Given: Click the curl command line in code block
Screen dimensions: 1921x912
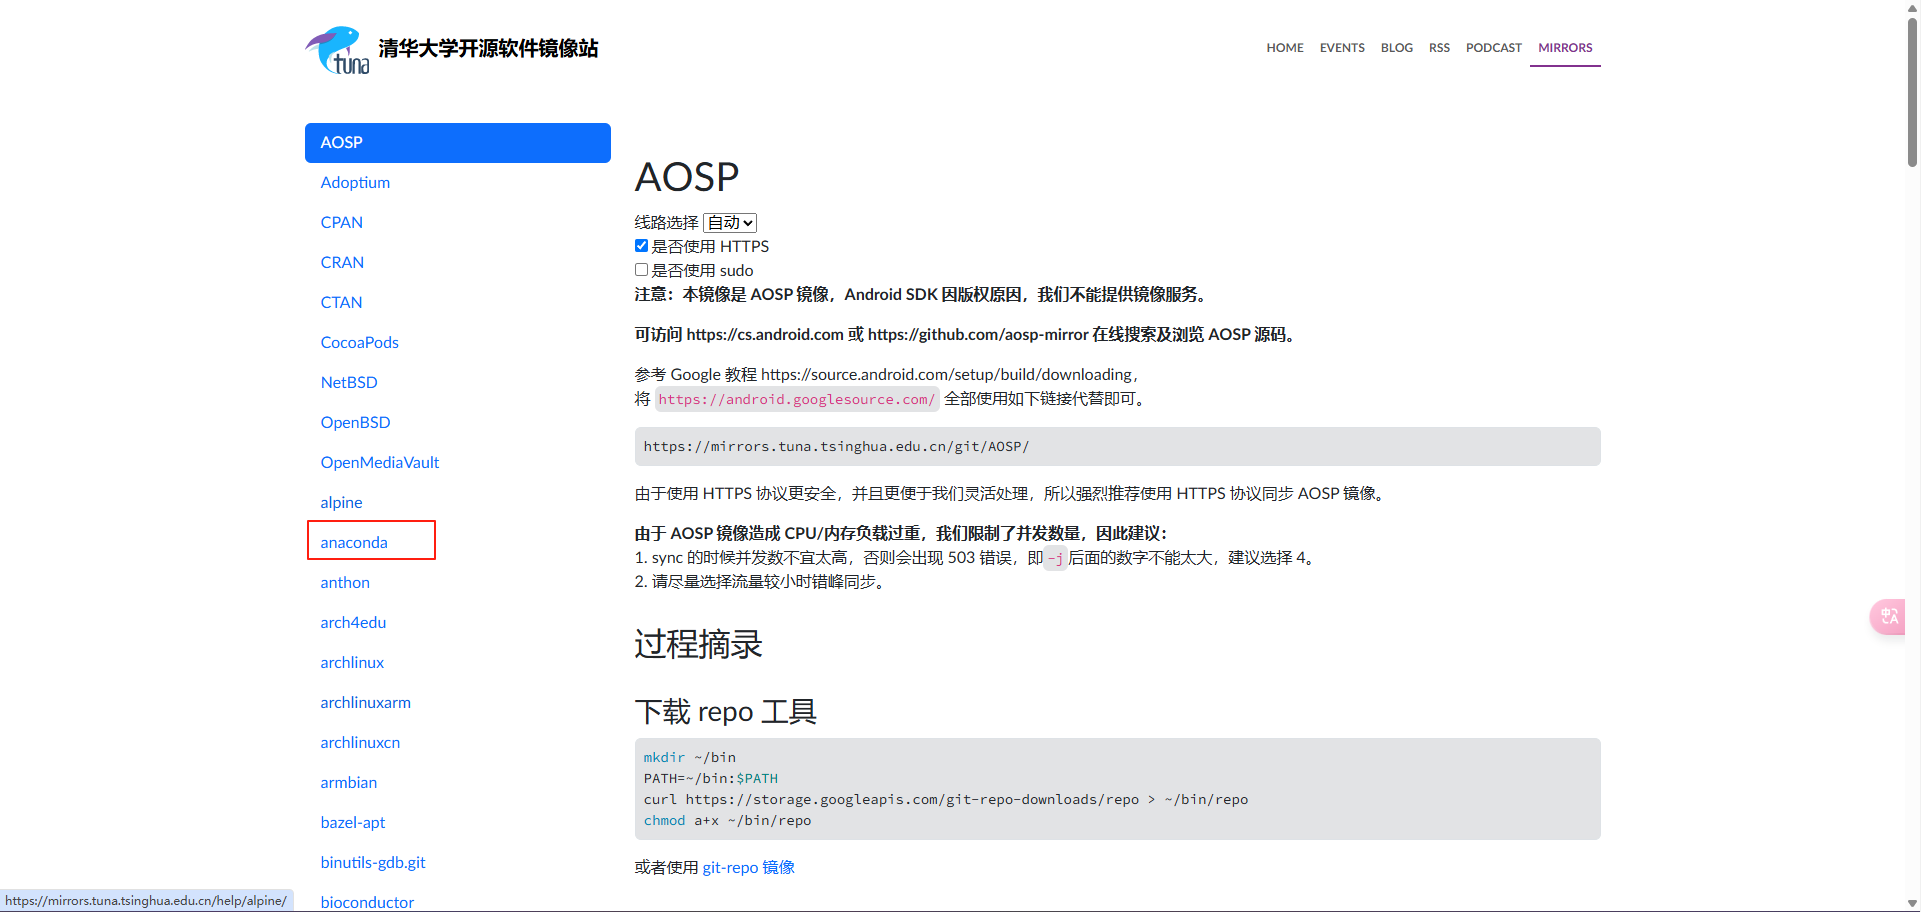Looking at the screenshot, I should 946,800.
